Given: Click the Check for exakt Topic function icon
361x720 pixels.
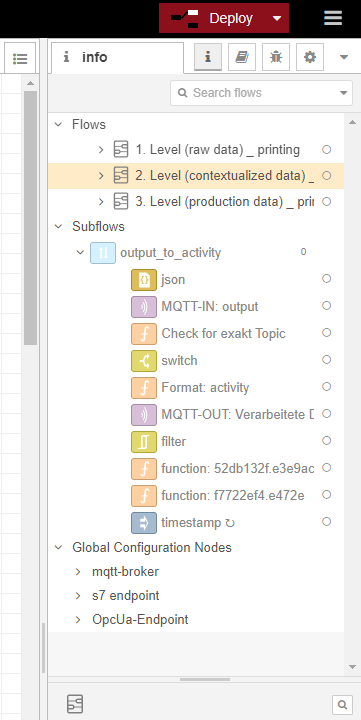Looking at the screenshot, I should [144, 334].
